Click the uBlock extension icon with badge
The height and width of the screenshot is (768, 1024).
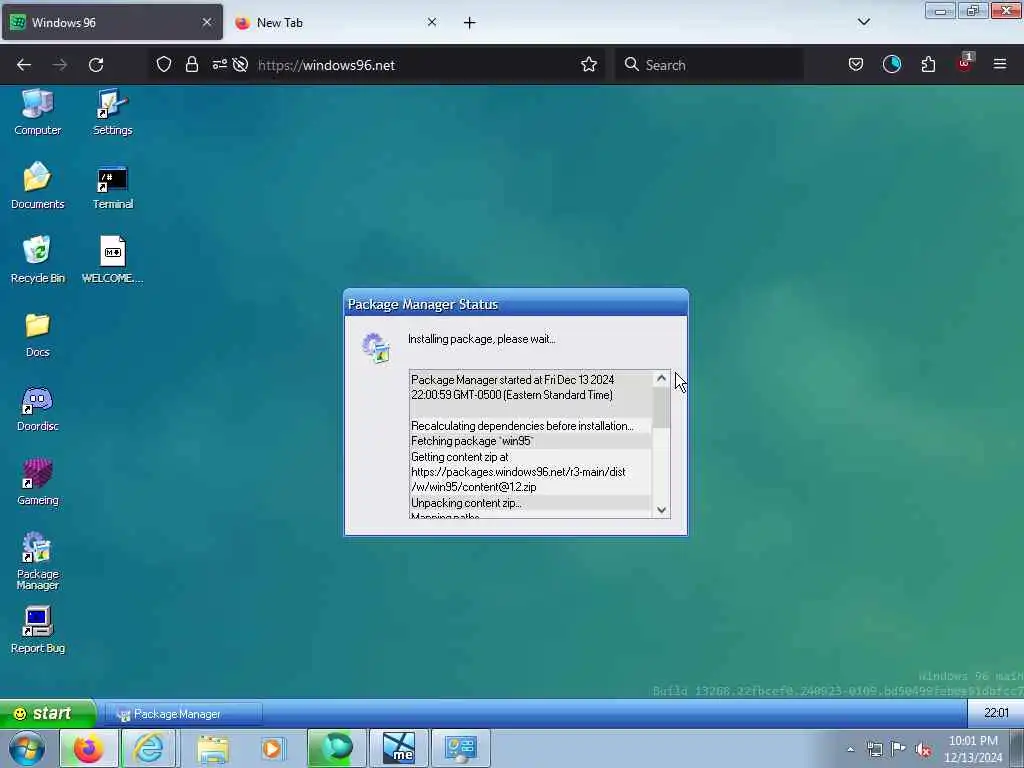[x=965, y=63]
